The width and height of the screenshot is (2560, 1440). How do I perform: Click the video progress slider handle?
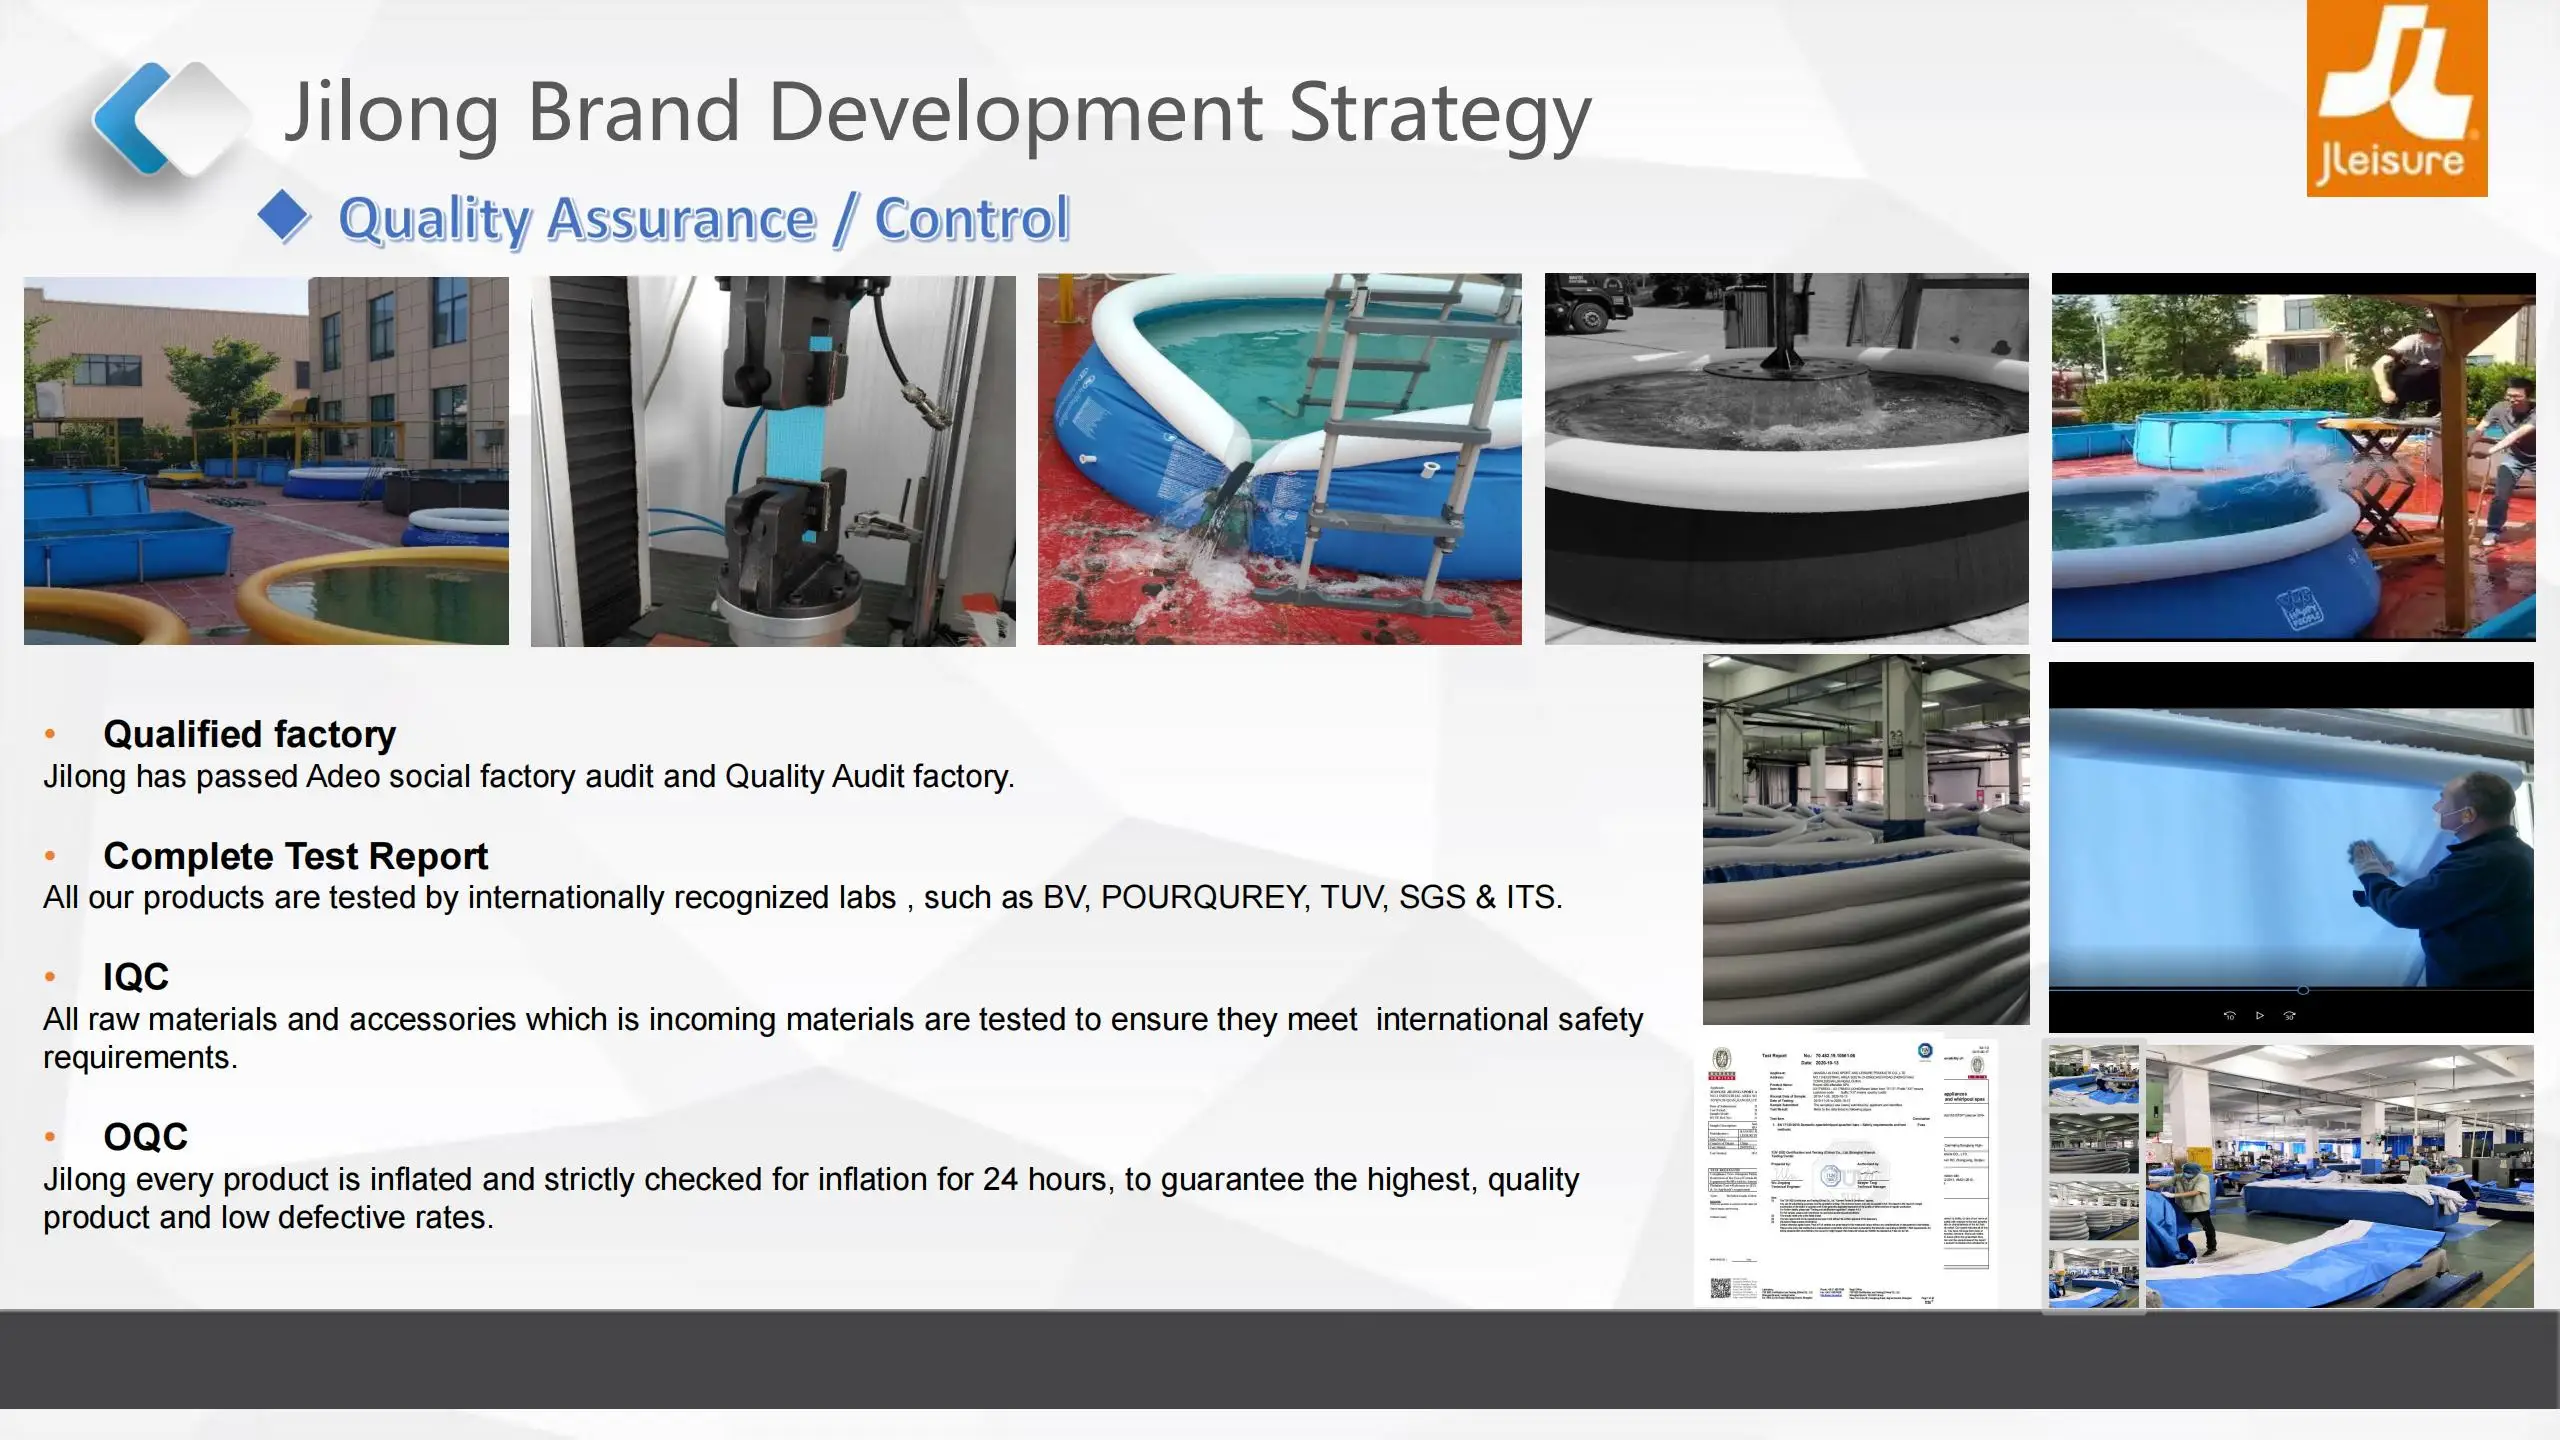click(x=2303, y=991)
